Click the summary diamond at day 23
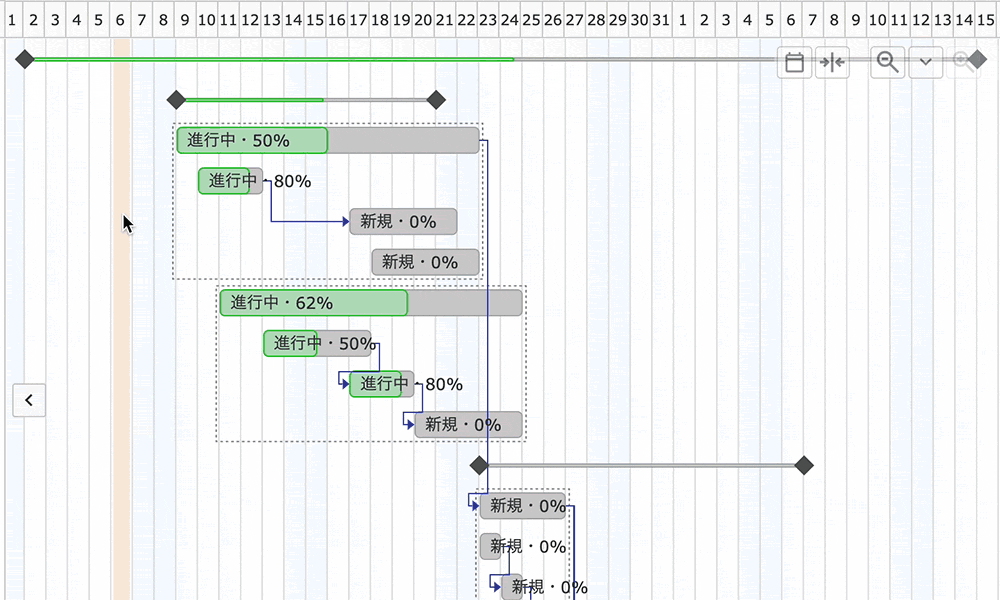 pos(479,465)
